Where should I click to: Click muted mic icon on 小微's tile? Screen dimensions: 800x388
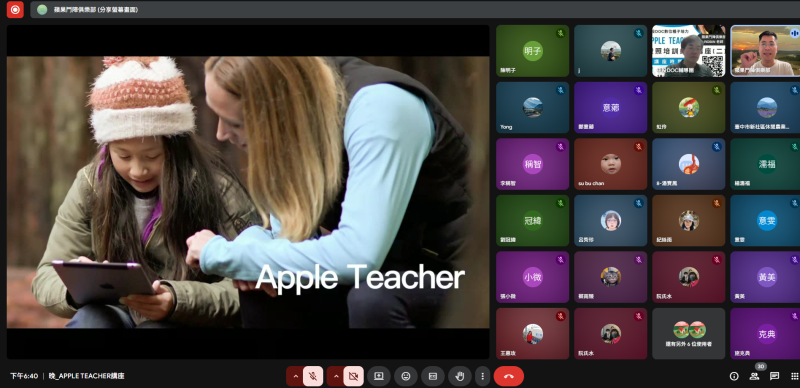[561, 260]
